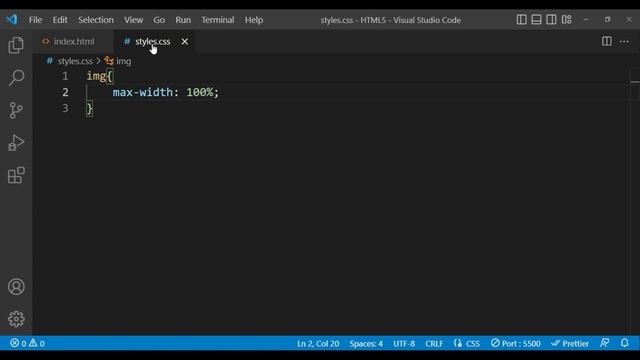Open the feedback icon in status bar

(604, 343)
